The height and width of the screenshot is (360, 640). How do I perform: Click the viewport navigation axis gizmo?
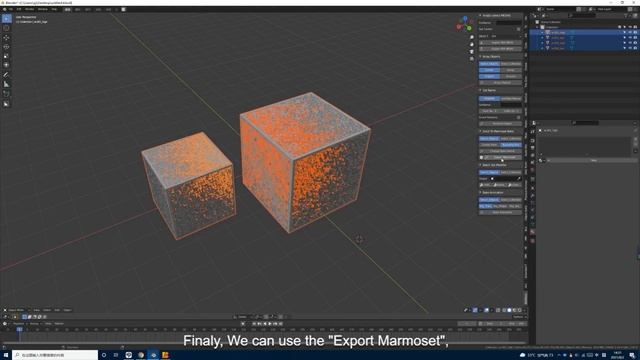pyautogui.click(x=464, y=24)
